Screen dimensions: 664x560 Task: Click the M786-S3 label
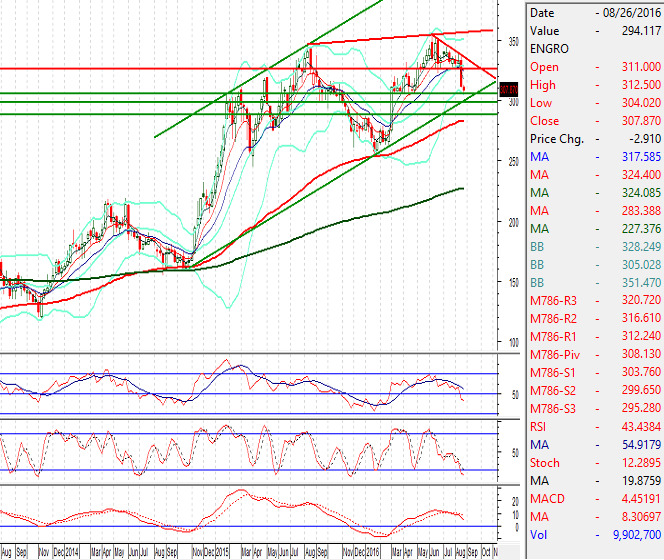pyautogui.click(x=553, y=409)
